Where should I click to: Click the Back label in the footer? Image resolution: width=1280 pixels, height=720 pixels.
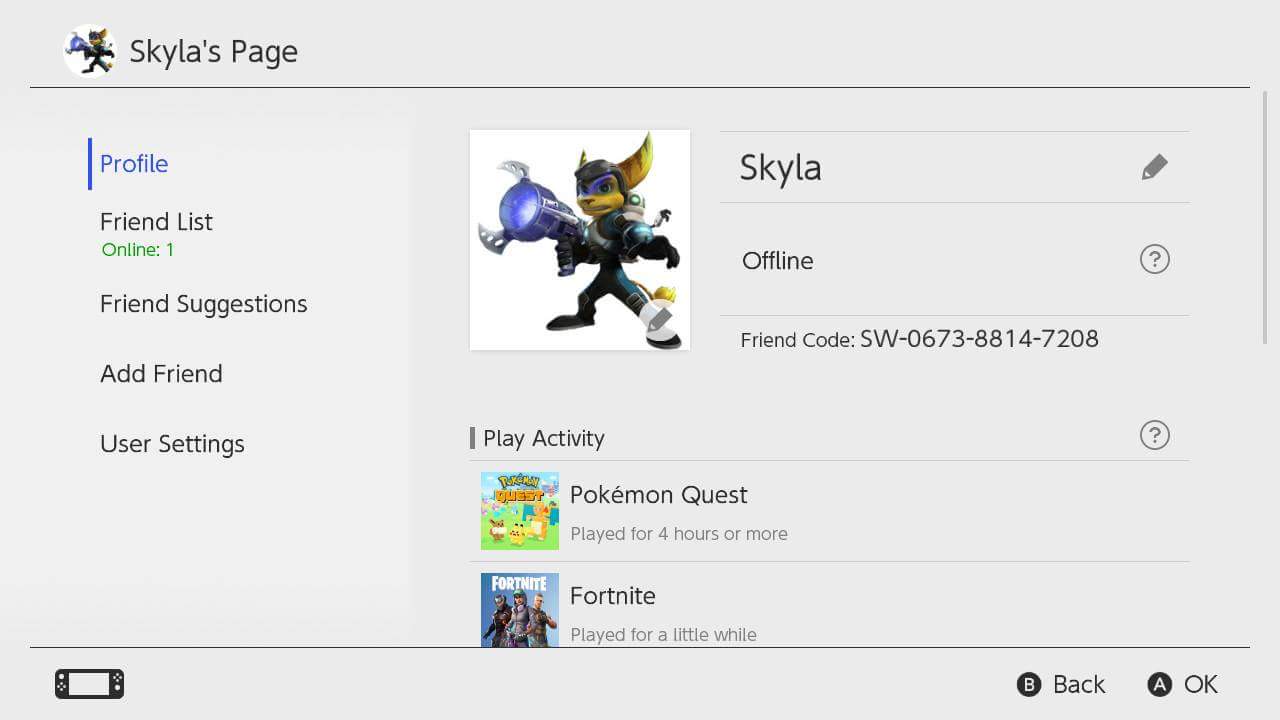click(1079, 685)
